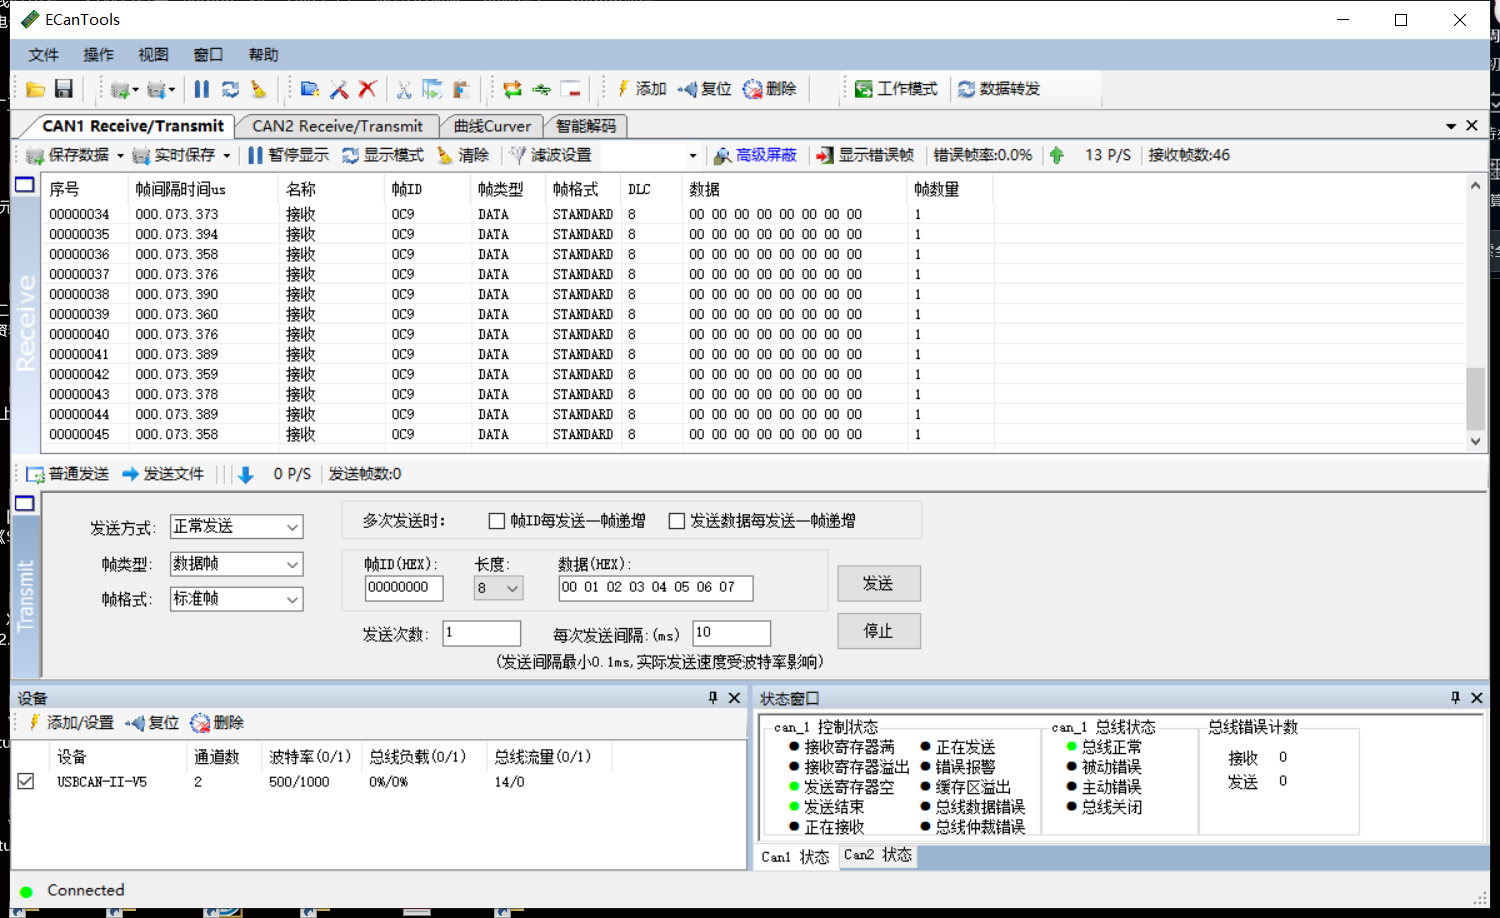This screenshot has height=918, width=1500.
Task: Click the broom clear icon in top toolbar
Action: 258,89
